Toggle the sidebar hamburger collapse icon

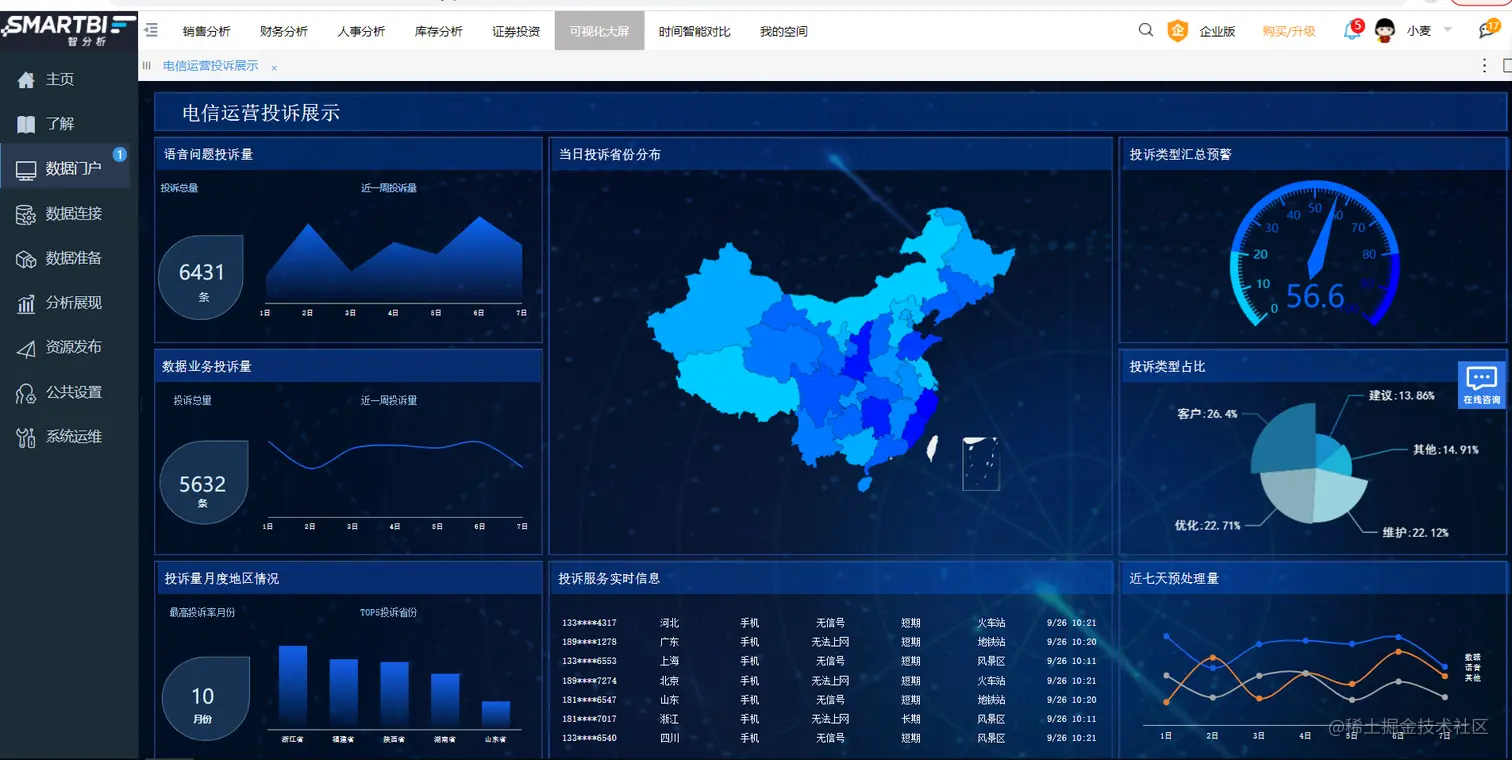(152, 30)
